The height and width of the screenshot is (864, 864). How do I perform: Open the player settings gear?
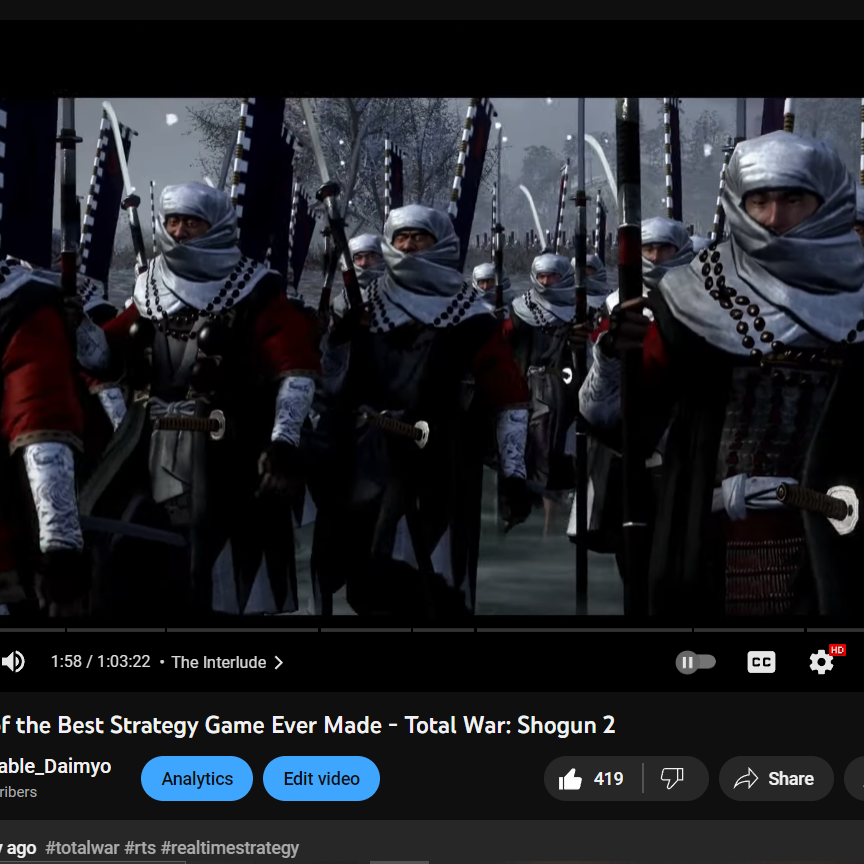[821, 662]
